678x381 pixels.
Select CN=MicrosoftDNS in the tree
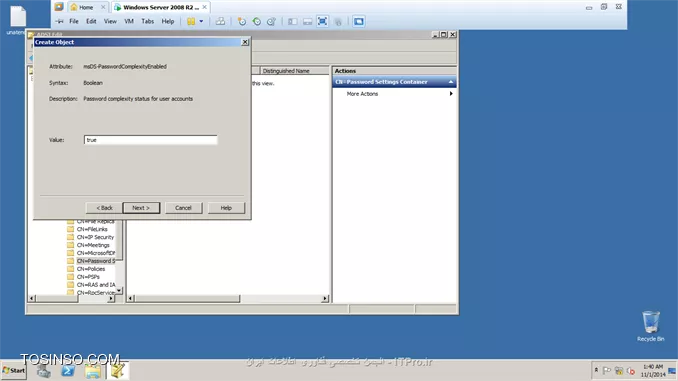(96, 253)
